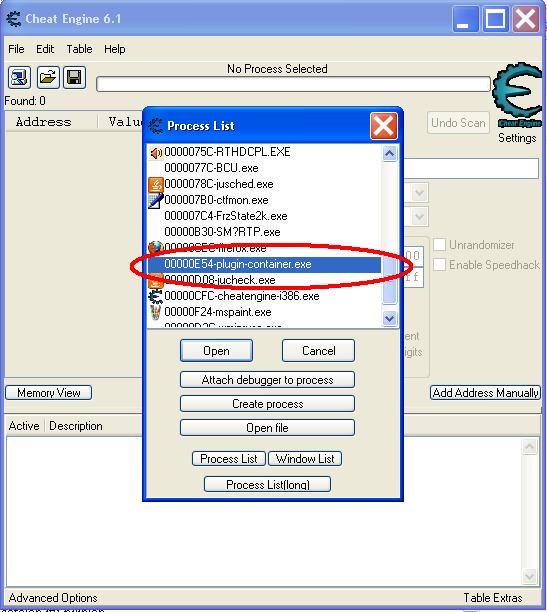Screen dimensions: 547x612
Task: Click the process list scrollbar thumb
Action: click(x=389, y=279)
